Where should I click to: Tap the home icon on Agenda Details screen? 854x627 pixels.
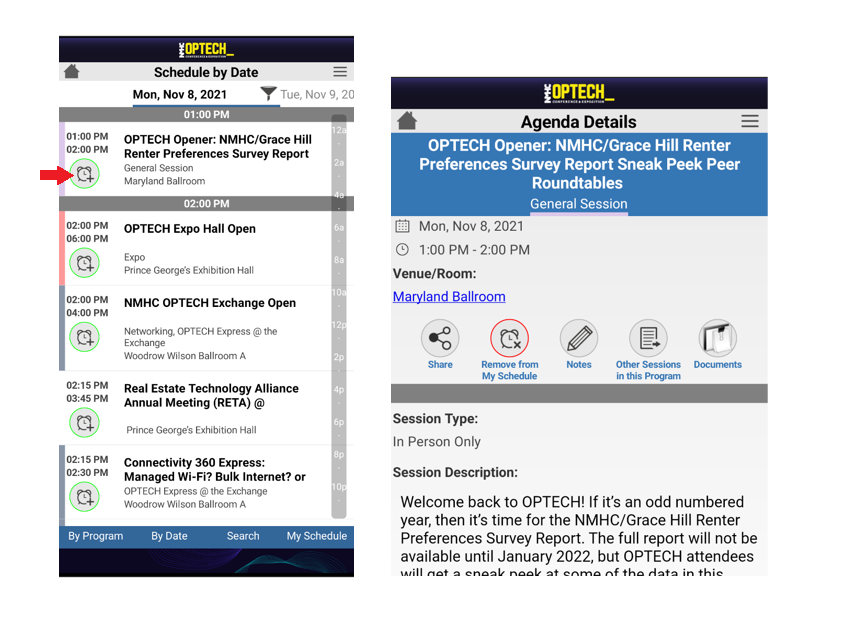click(407, 121)
